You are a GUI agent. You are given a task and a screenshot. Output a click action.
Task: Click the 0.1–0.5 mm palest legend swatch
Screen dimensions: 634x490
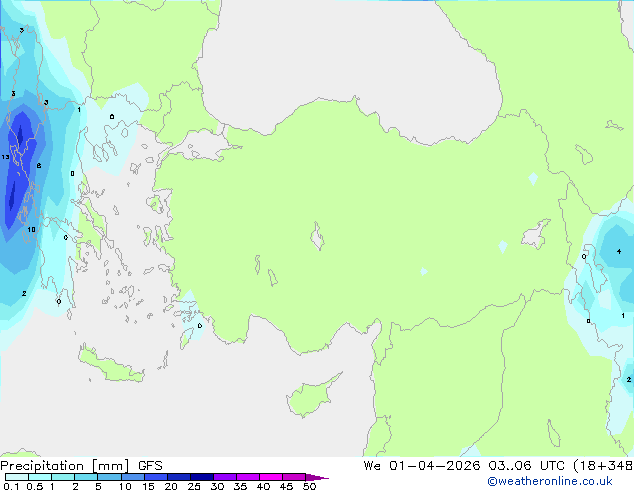tap(17, 477)
